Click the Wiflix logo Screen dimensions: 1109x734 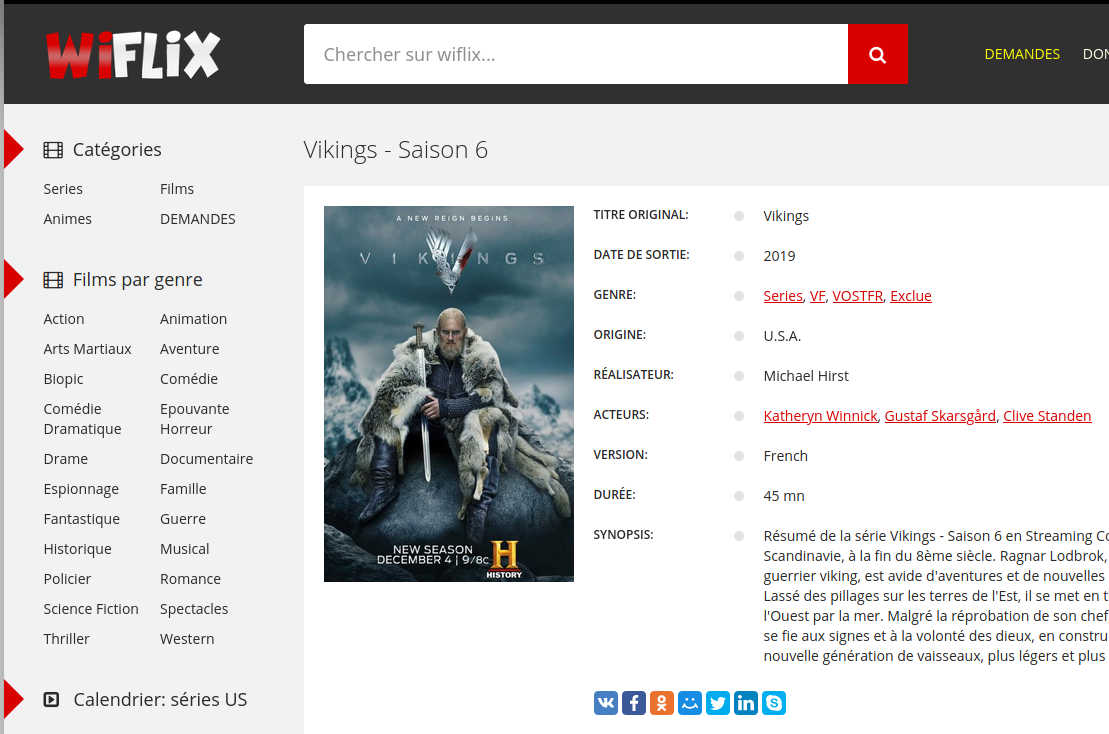coord(133,54)
